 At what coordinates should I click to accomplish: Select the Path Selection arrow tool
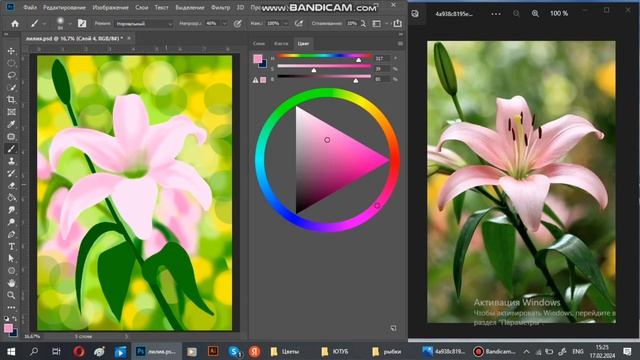pyautogui.click(x=11, y=258)
